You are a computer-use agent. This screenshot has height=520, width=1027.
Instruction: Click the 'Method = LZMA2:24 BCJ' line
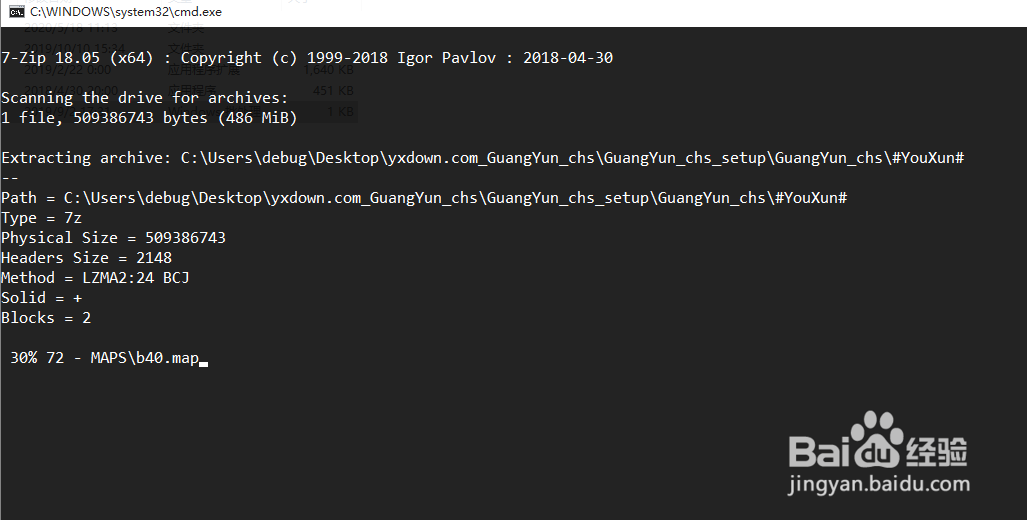(x=96, y=278)
